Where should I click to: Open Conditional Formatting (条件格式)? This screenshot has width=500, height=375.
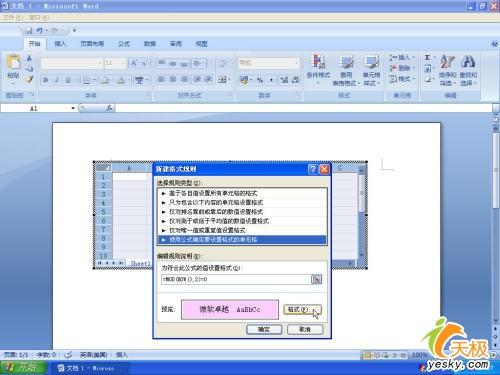click(x=318, y=69)
